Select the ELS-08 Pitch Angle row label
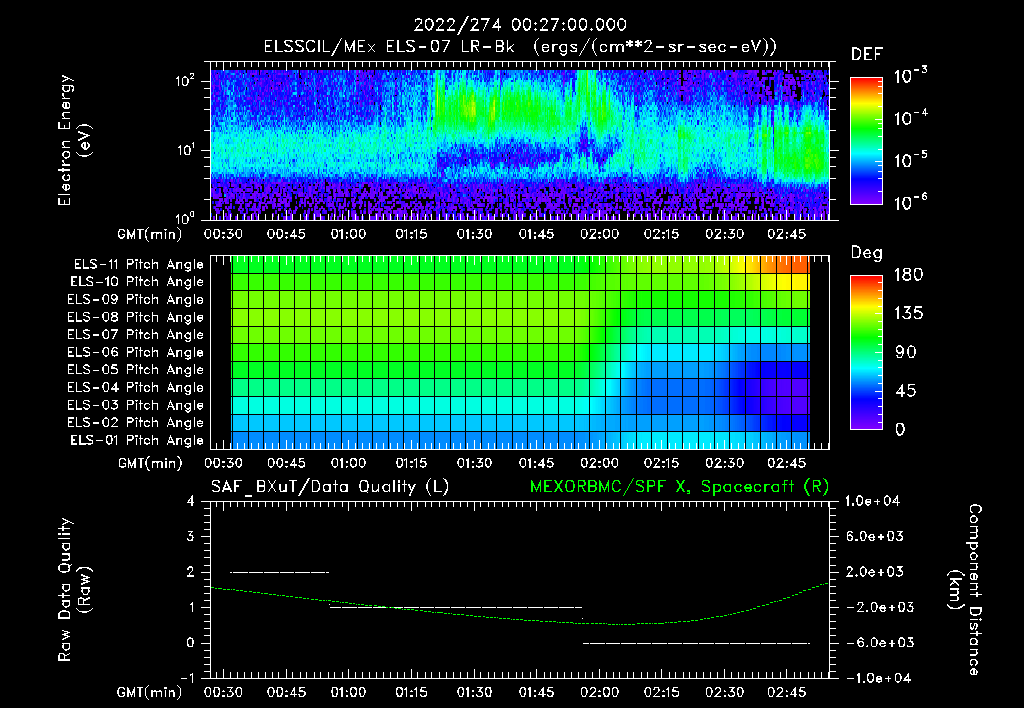The width and height of the screenshot is (1024, 708). 135,317
